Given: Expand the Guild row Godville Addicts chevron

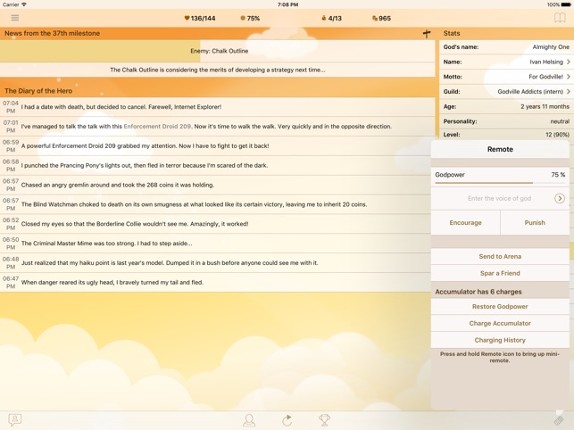Looking at the screenshot, I should (569, 91).
